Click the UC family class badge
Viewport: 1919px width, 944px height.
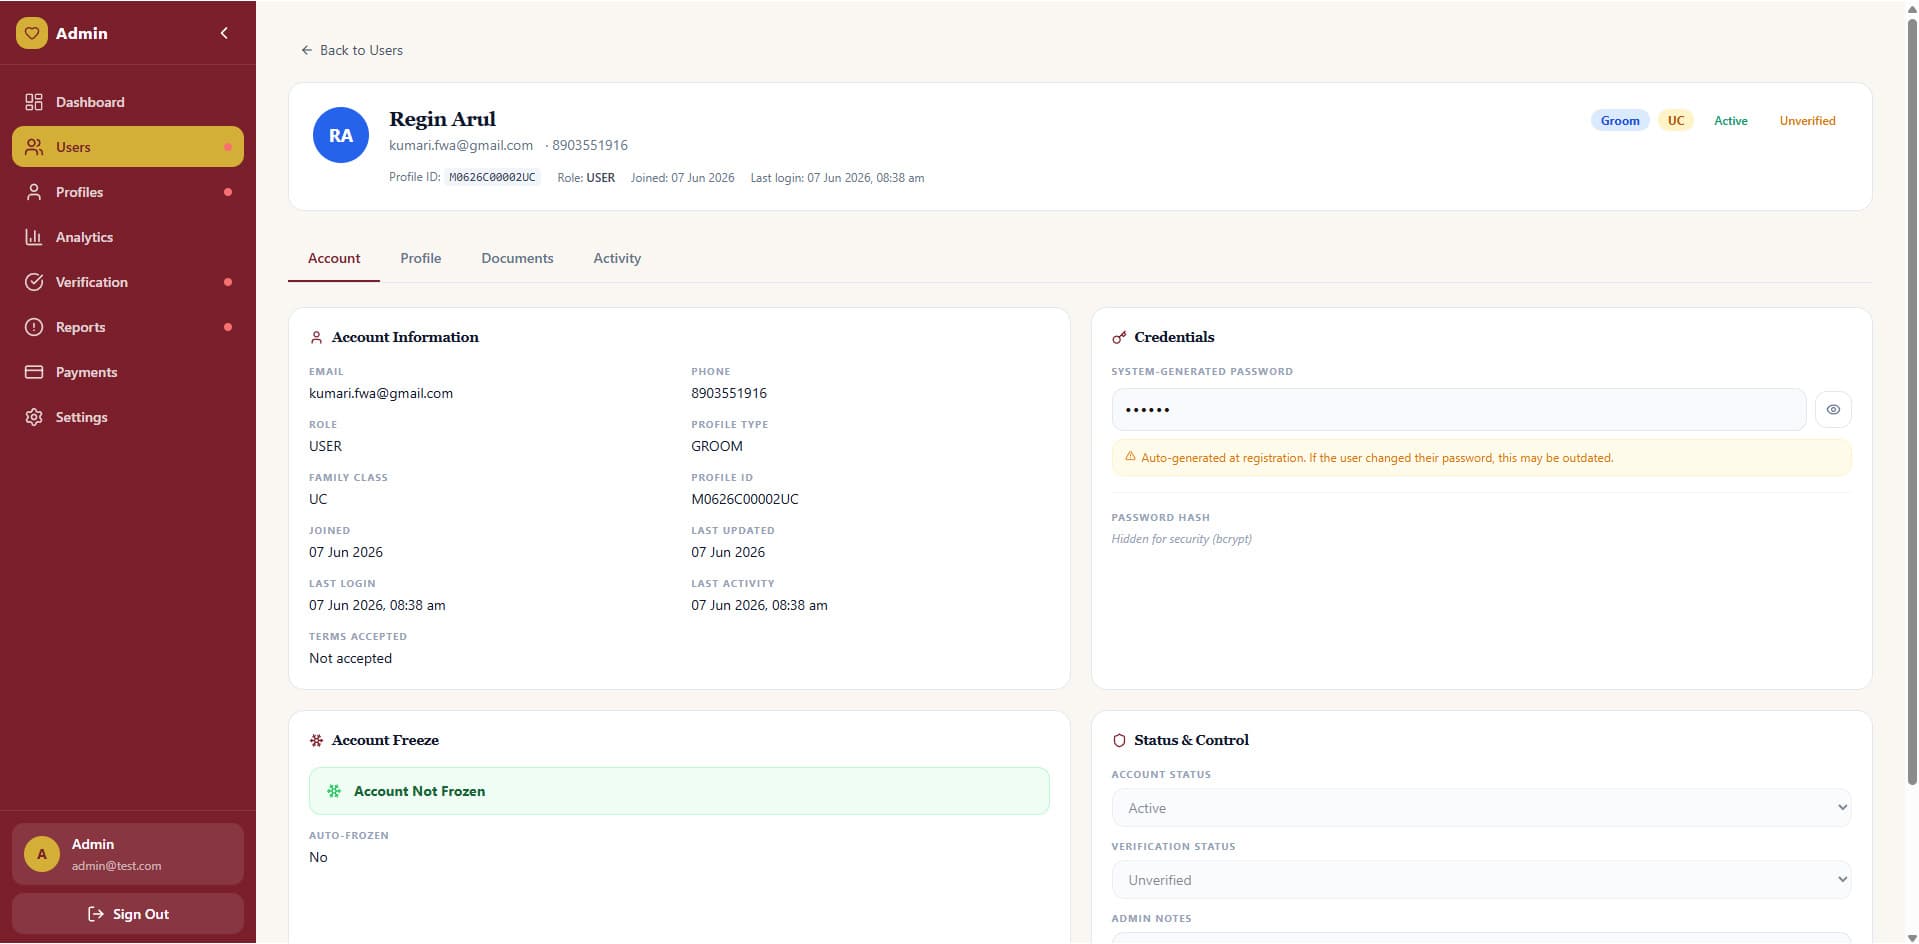point(1676,121)
